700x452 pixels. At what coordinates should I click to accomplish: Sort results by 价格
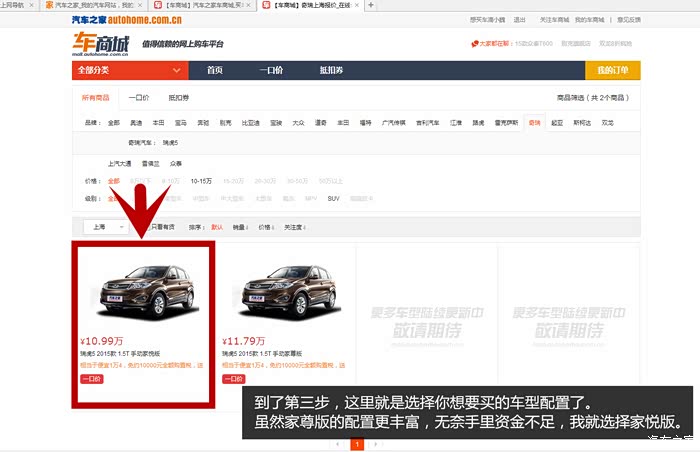coord(266,227)
